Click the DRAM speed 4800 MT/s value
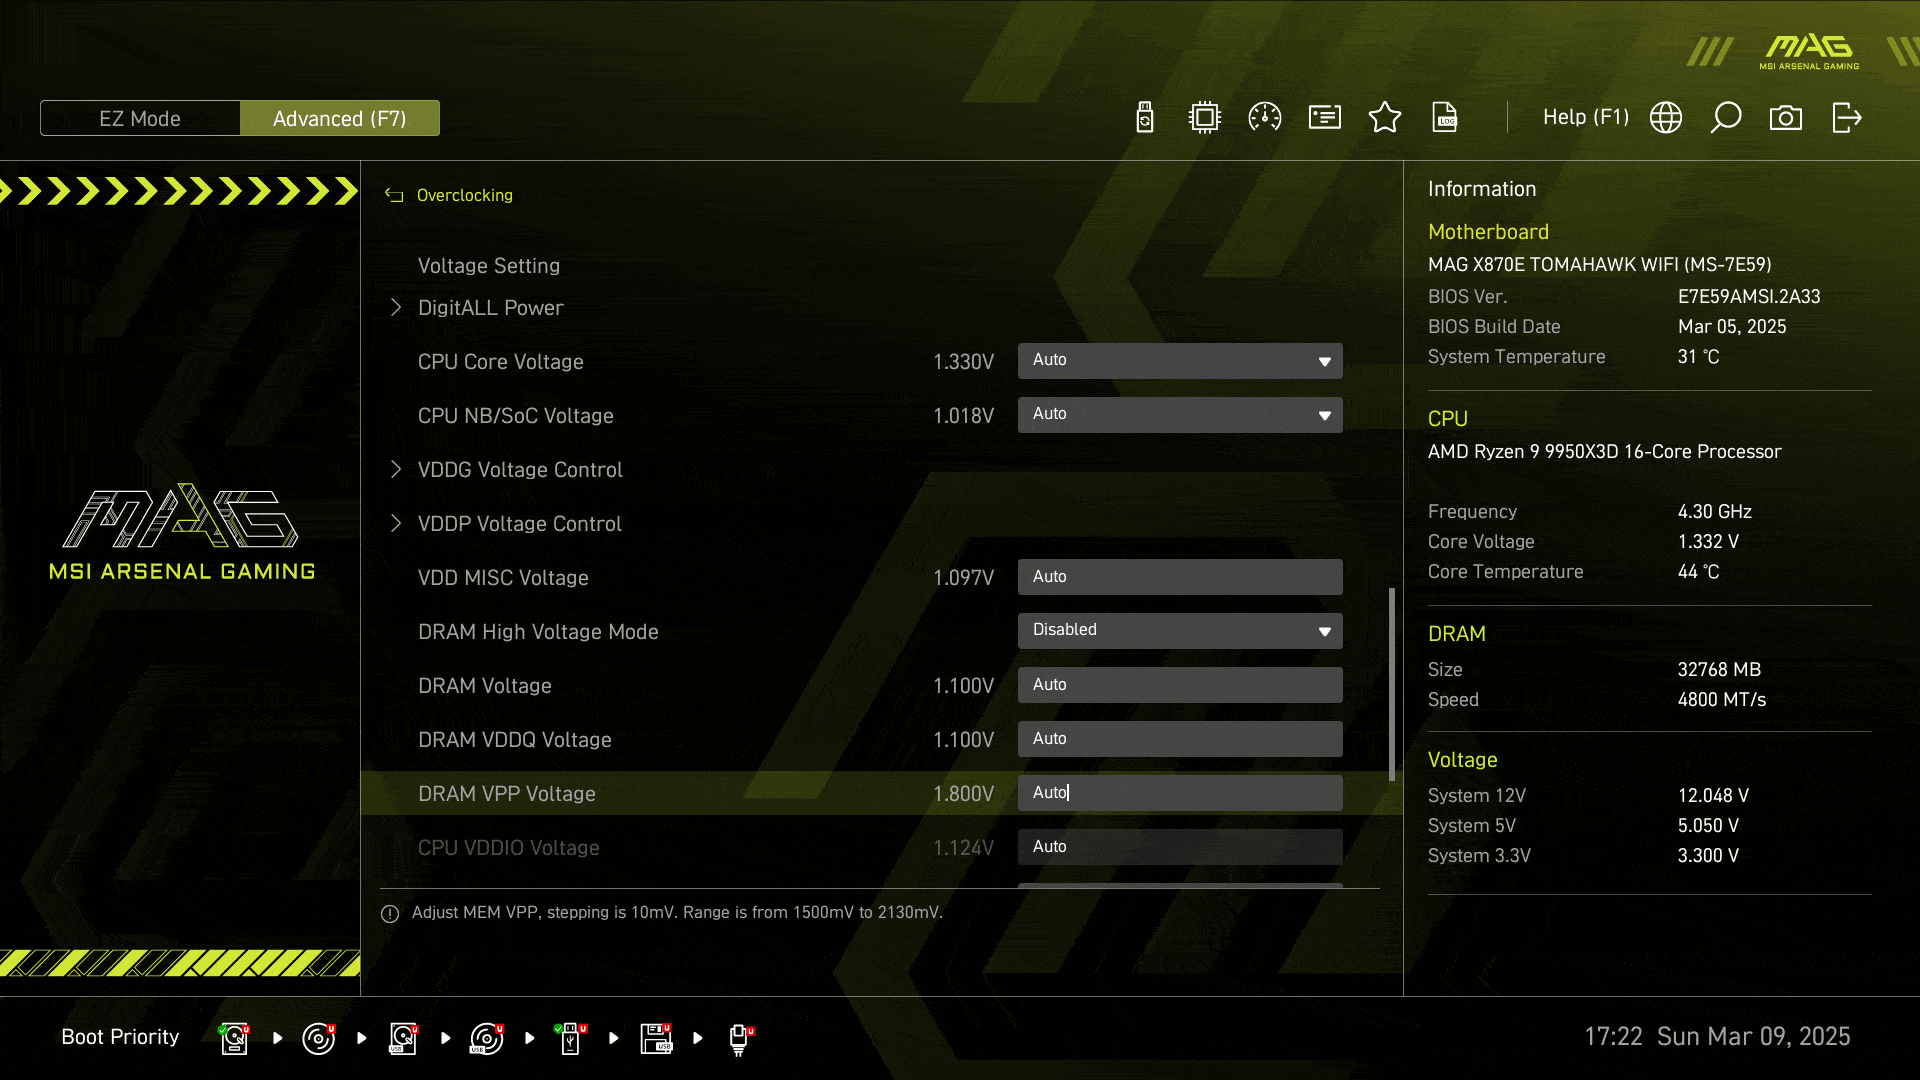This screenshot has width=1920, height=1080. click(1721, 700)
